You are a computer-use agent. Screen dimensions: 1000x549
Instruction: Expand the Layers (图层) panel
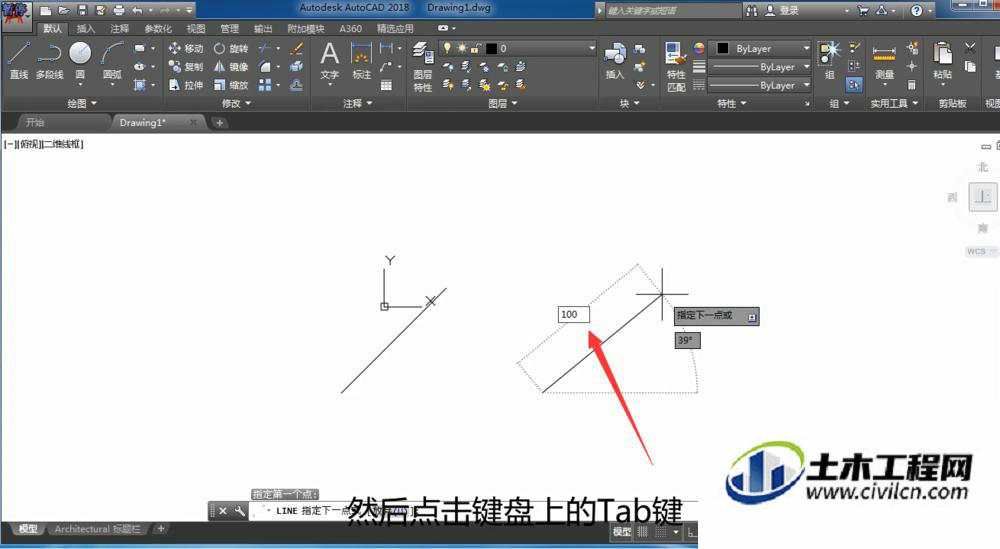point(503,103)
